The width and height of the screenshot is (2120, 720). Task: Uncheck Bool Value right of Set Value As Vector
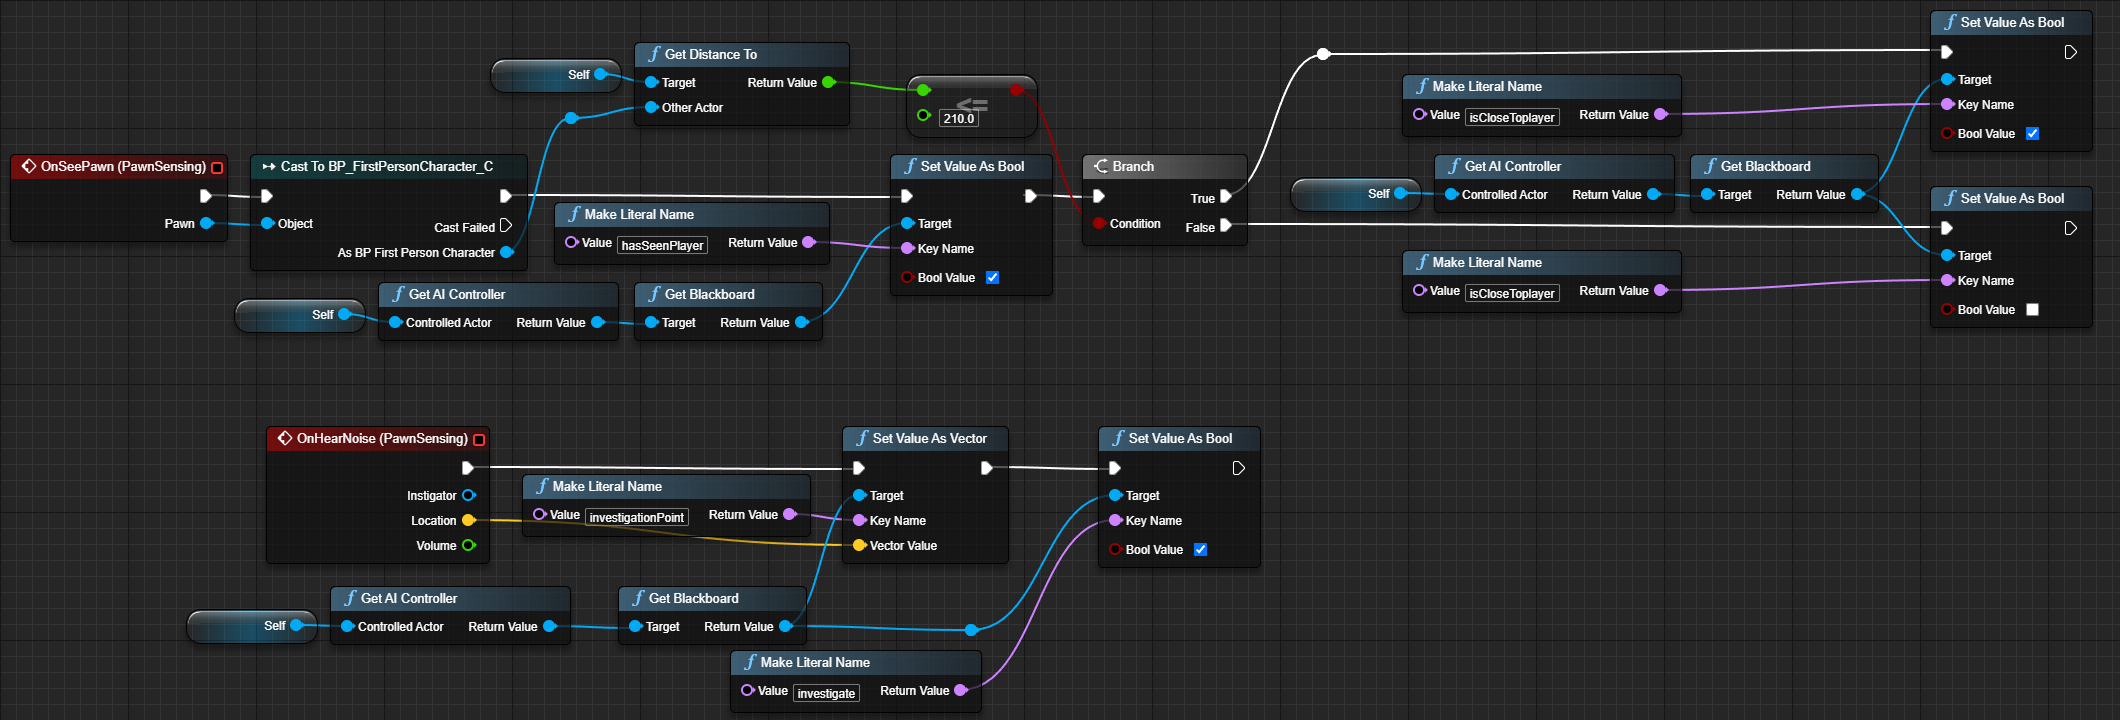click(x=1200, y=549)
